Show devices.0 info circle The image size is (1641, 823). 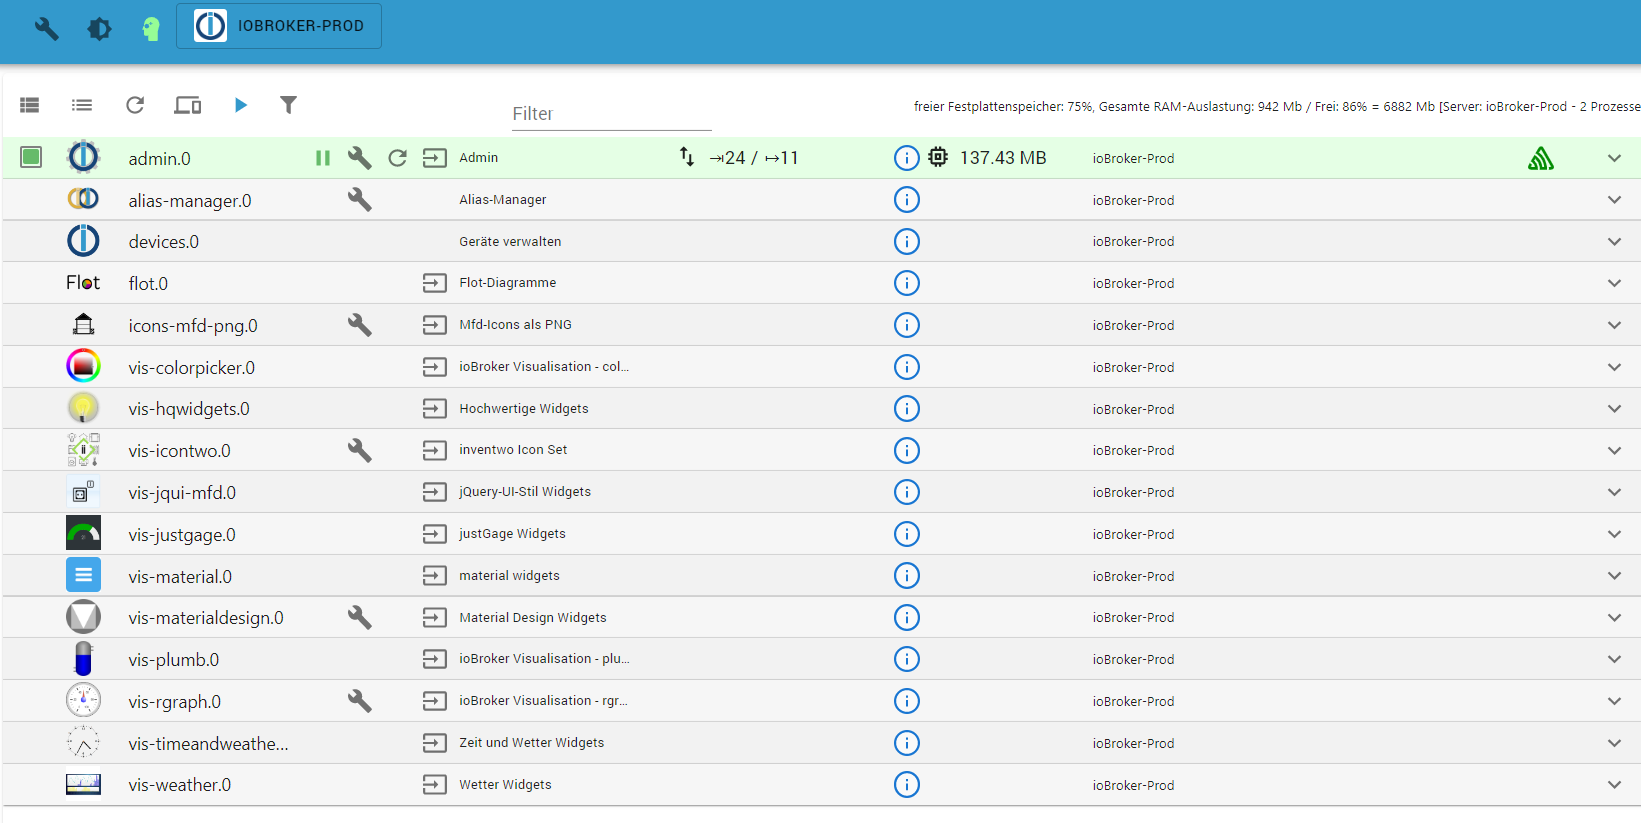906,242
